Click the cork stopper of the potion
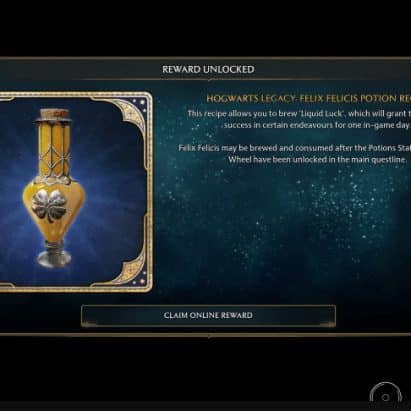411x411 pixels. point(55,114)
